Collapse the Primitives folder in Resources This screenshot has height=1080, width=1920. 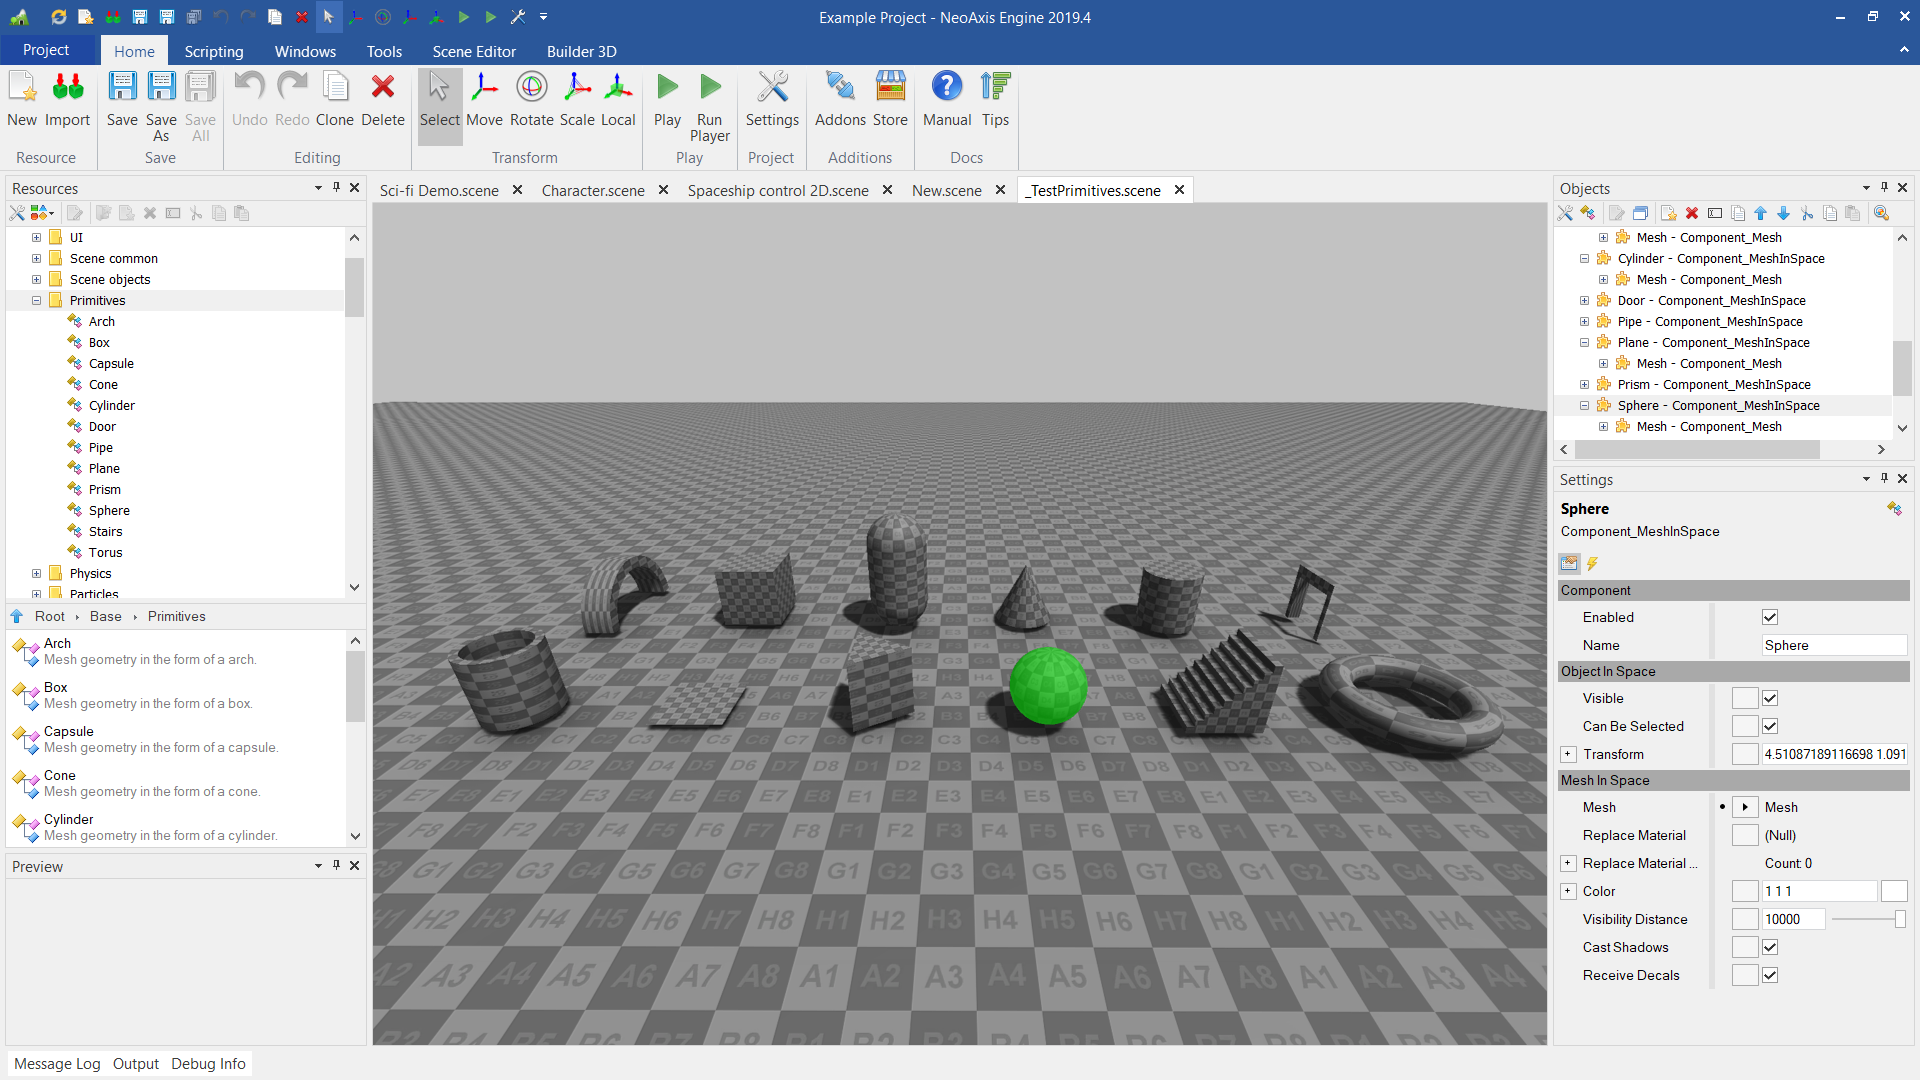click(x=36, y=301)
